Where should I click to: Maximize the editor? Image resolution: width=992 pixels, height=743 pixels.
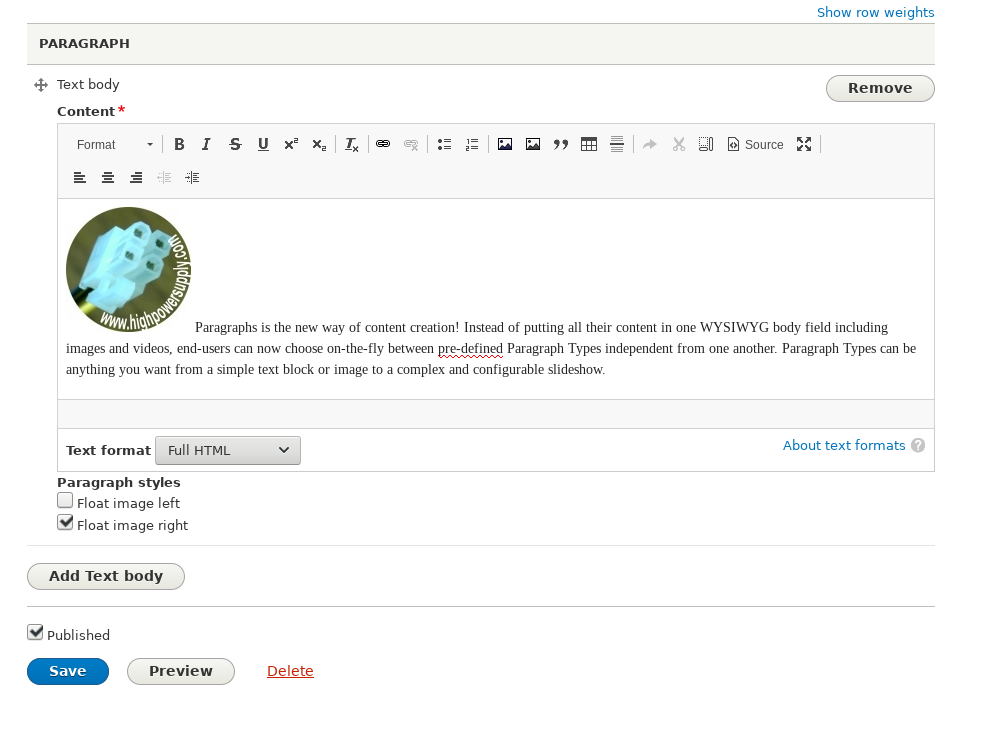[x=804, y=144]
